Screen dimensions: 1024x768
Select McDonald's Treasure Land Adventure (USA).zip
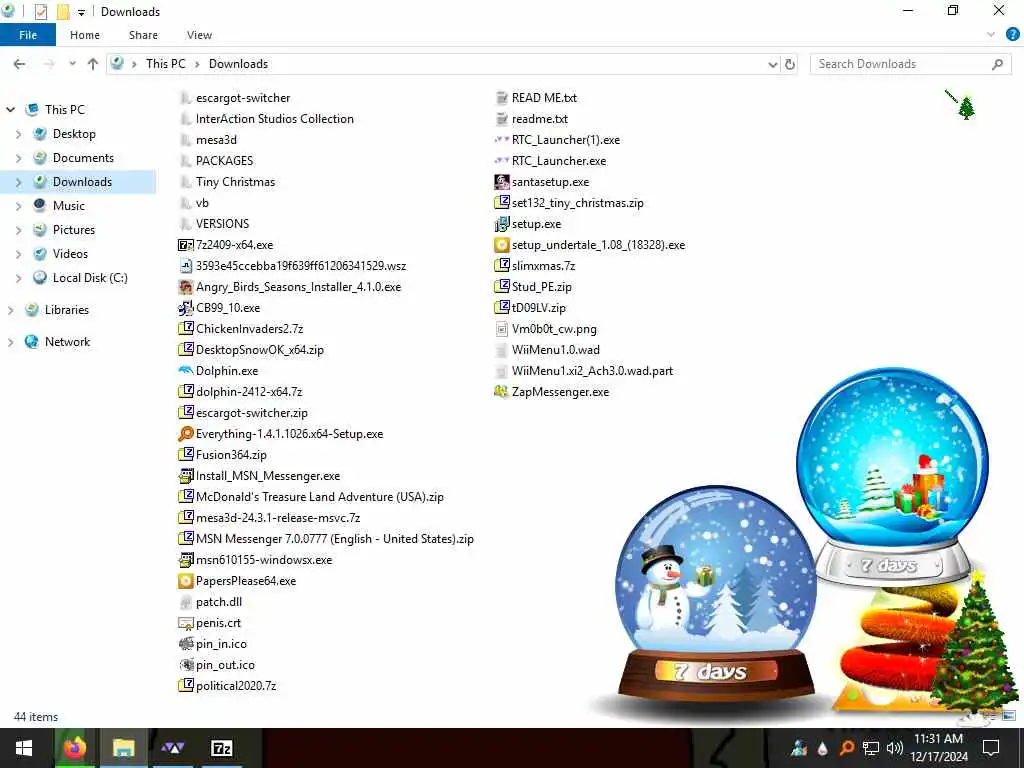319,497
